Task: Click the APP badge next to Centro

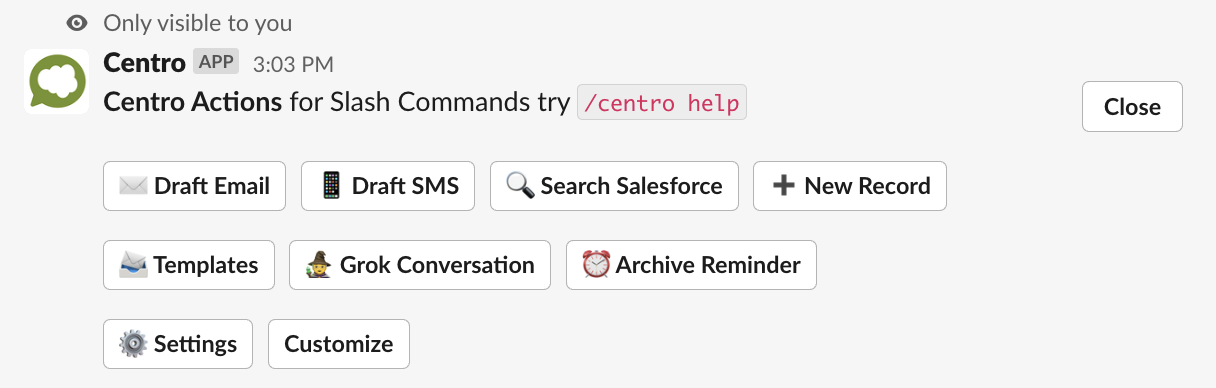Action: pyautogui.click(x=216, y=62)
